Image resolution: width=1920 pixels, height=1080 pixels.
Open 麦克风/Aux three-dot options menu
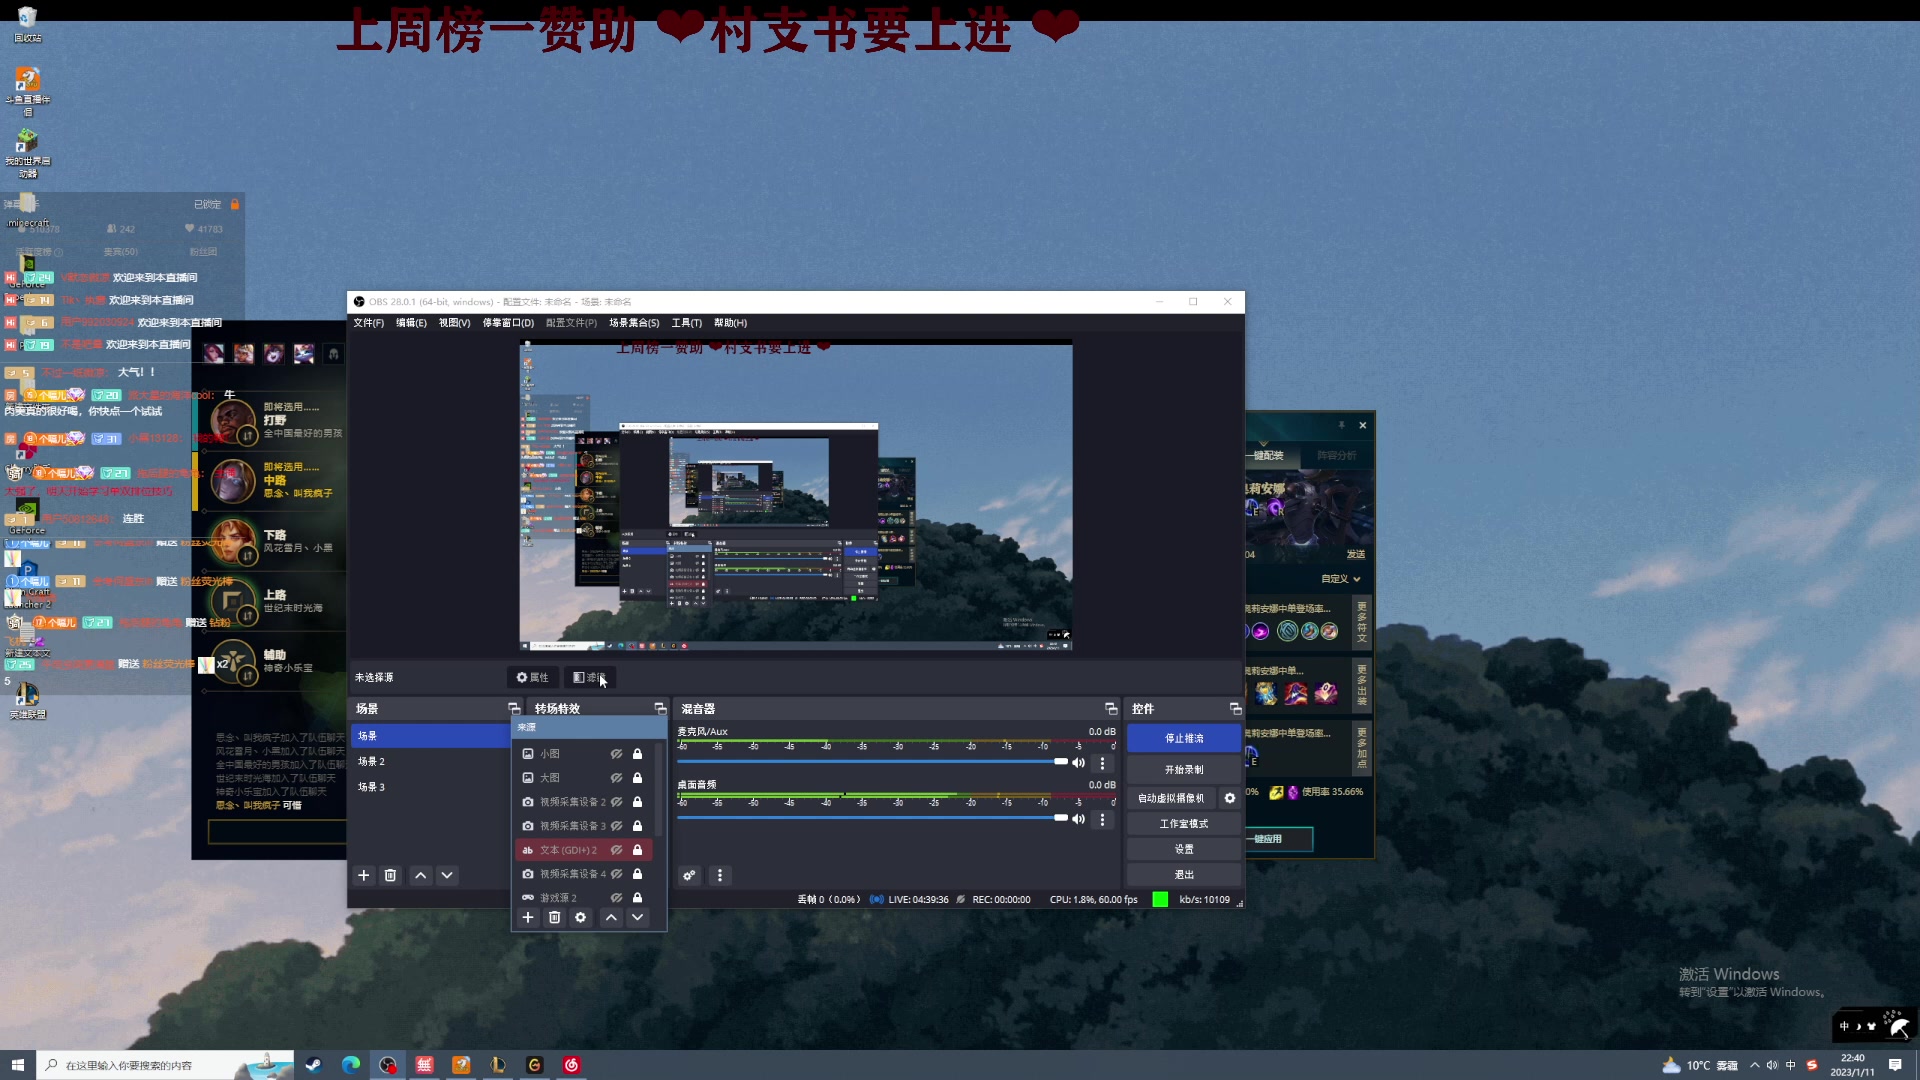pos(1103,763)
